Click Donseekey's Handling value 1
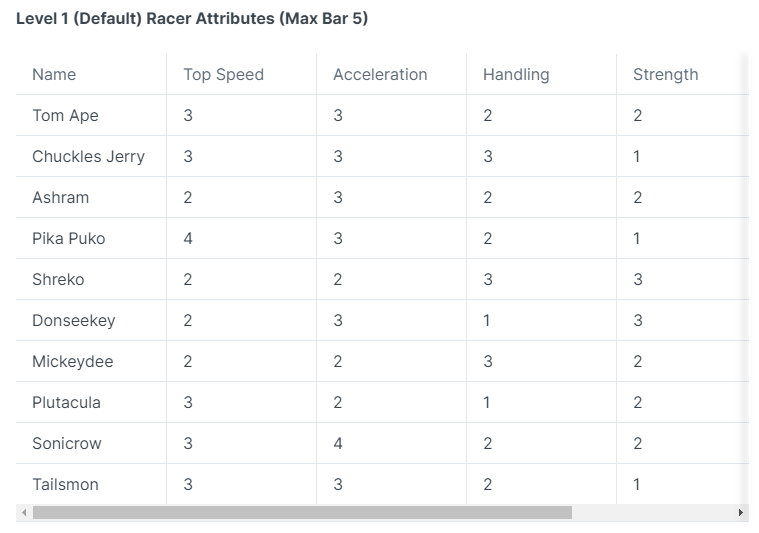759x533 pixels. pyautogui.click(x=487, y=320)
